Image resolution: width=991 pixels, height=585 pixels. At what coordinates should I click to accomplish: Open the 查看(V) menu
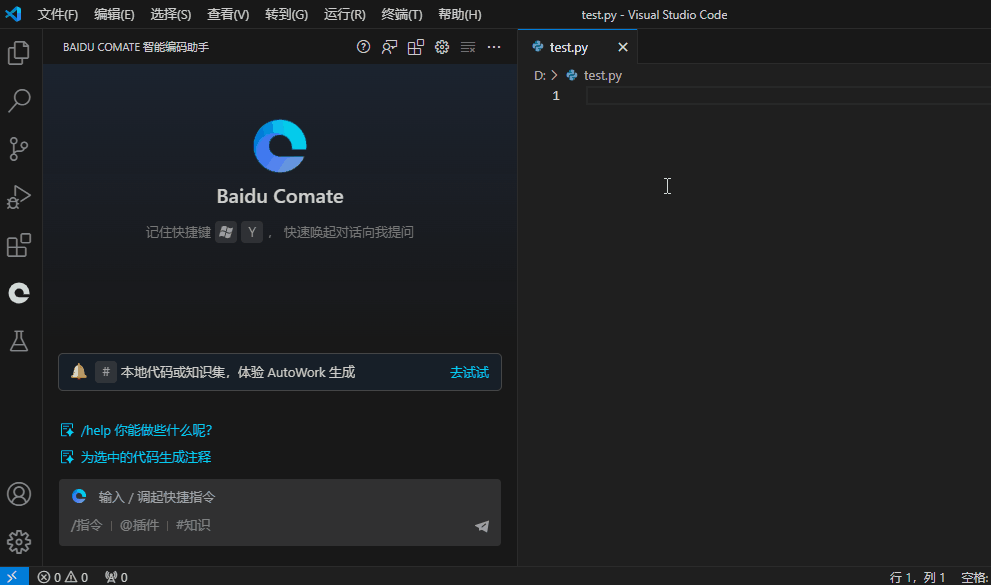coord(228,15)
